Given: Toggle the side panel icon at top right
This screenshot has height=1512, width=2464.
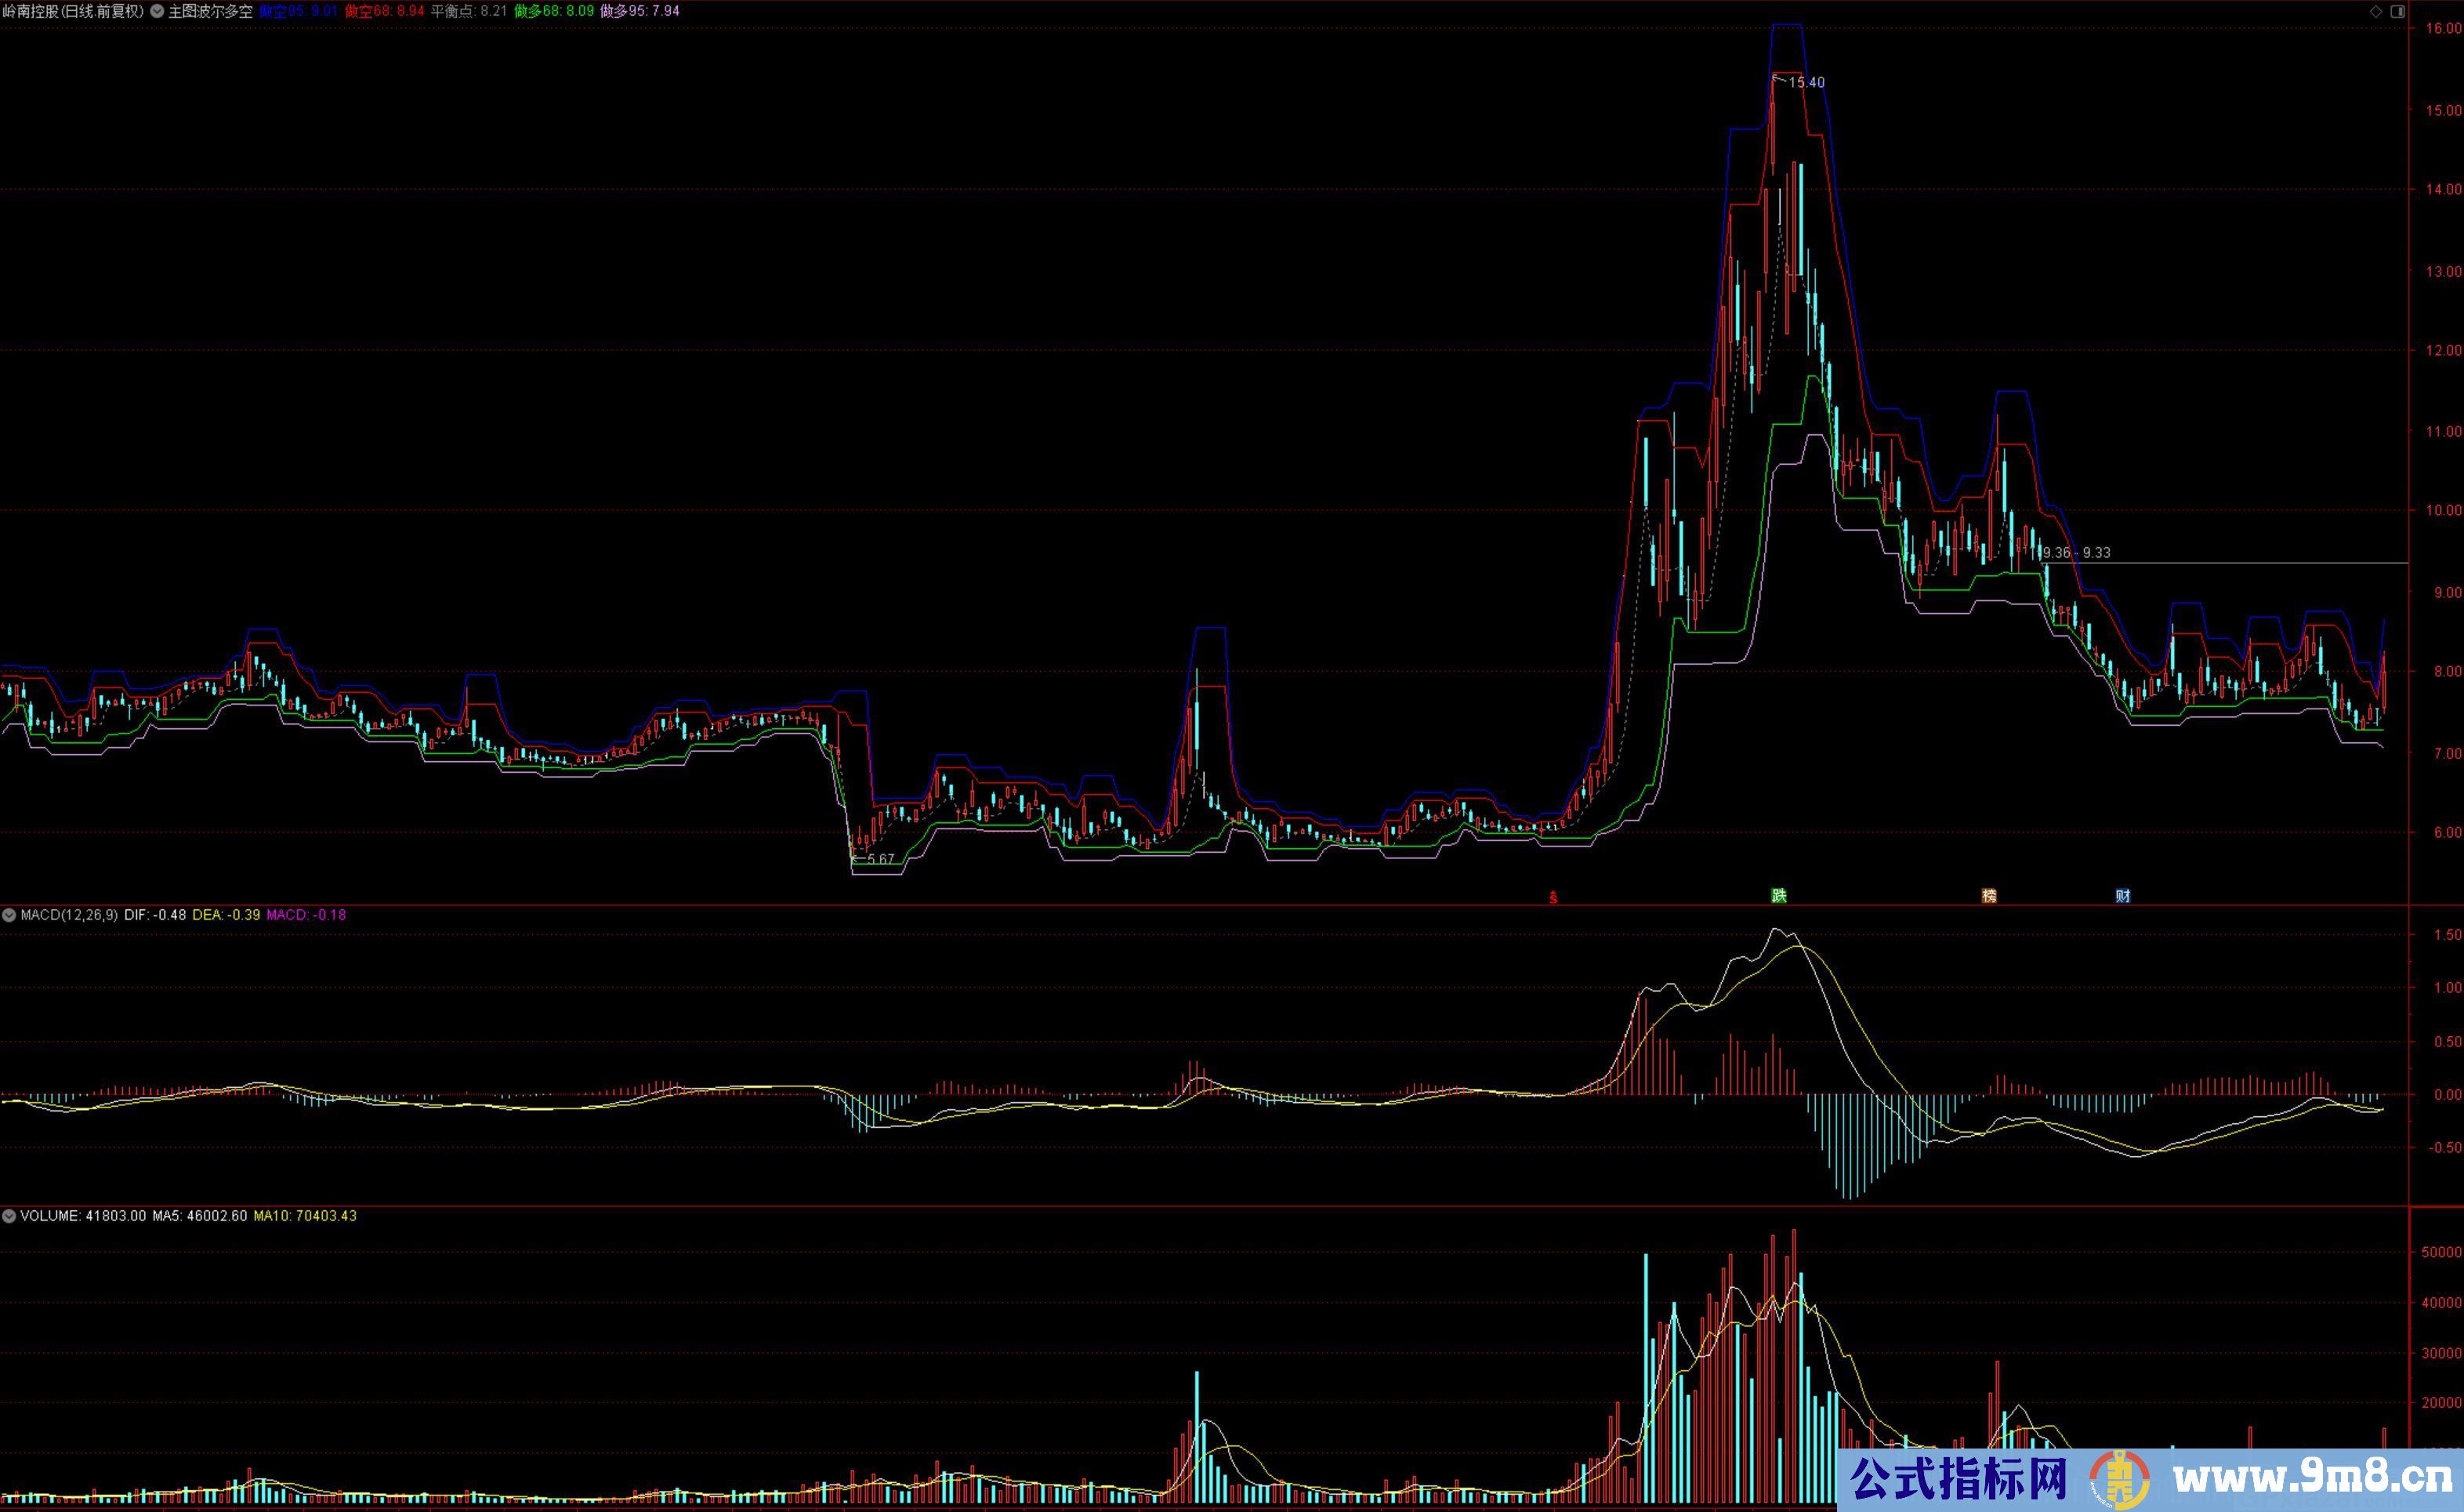Looking at the screenshot, I should pos(2398,12).
